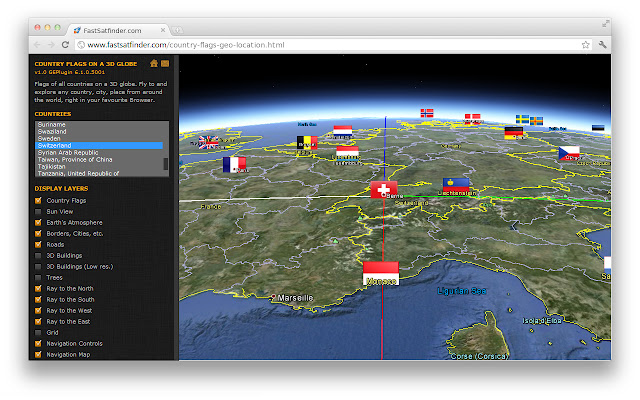This screenshot has height=400, width=640.
Task: Enable the Trees layer
Action: 38,278
